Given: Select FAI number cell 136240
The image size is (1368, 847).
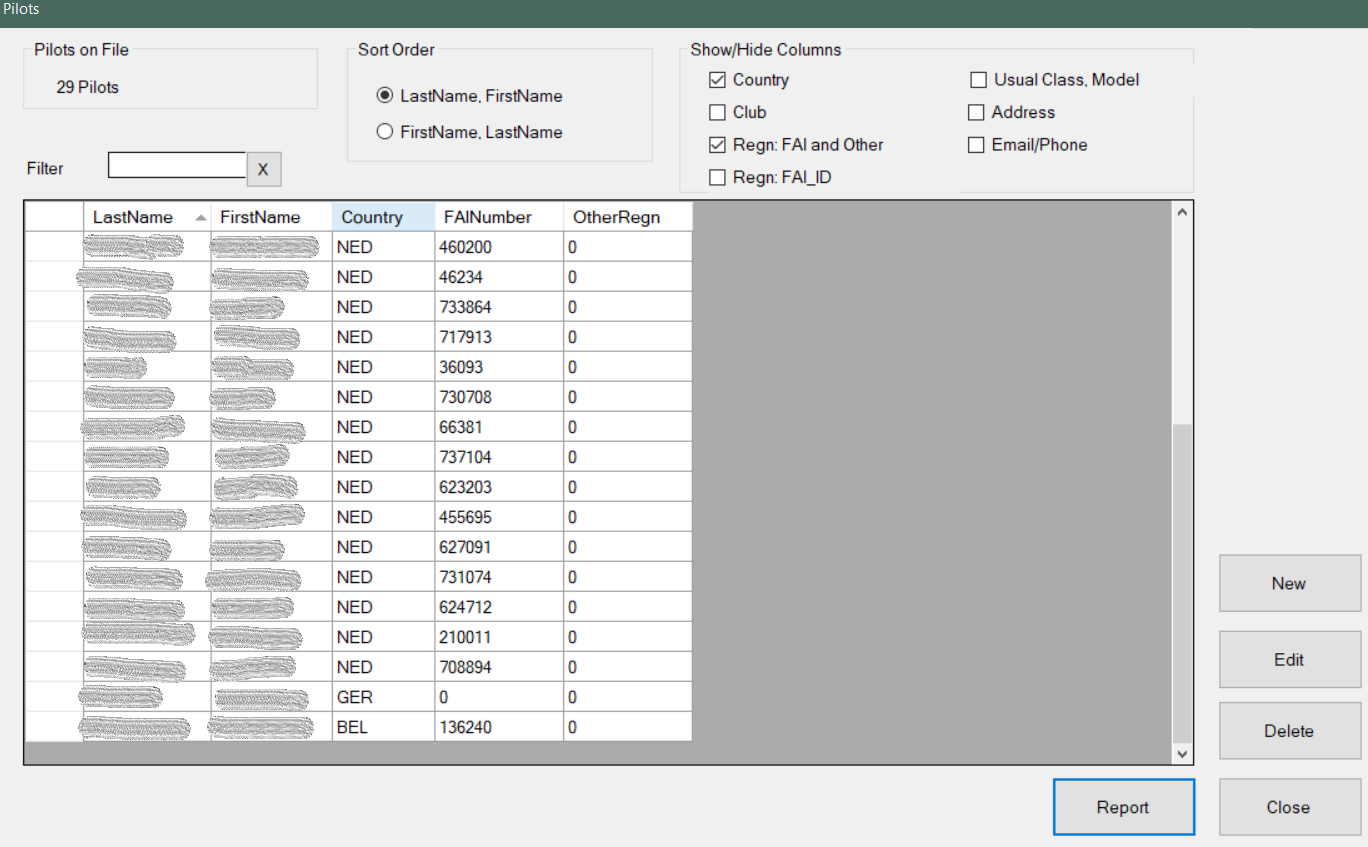Looking at the screenshot, I should 499,727.
